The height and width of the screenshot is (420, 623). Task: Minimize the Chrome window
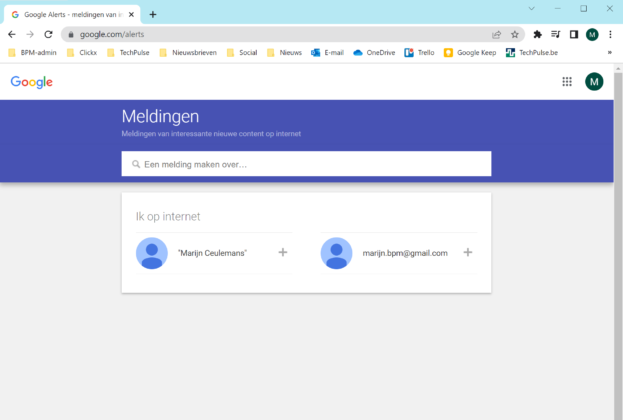coord(558,8)
